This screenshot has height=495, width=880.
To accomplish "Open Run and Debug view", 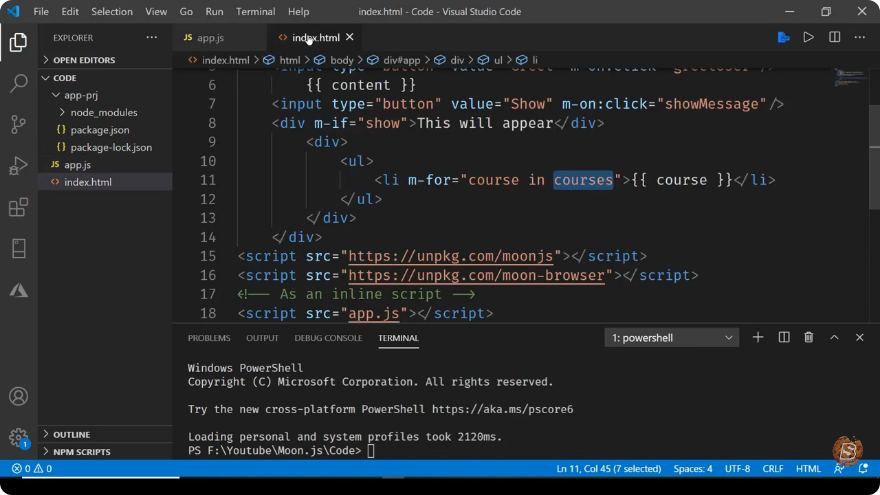I will click(19, 166).
